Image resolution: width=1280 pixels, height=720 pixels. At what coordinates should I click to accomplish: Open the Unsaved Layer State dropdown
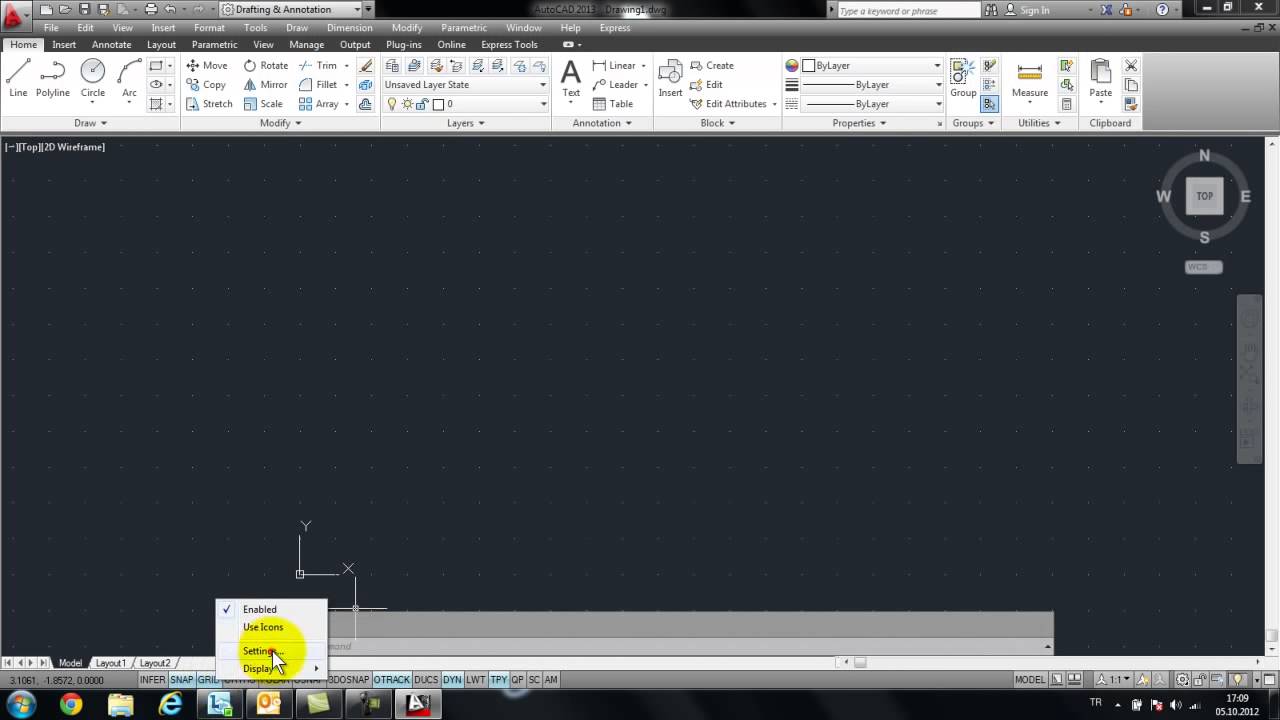point(466,85)
